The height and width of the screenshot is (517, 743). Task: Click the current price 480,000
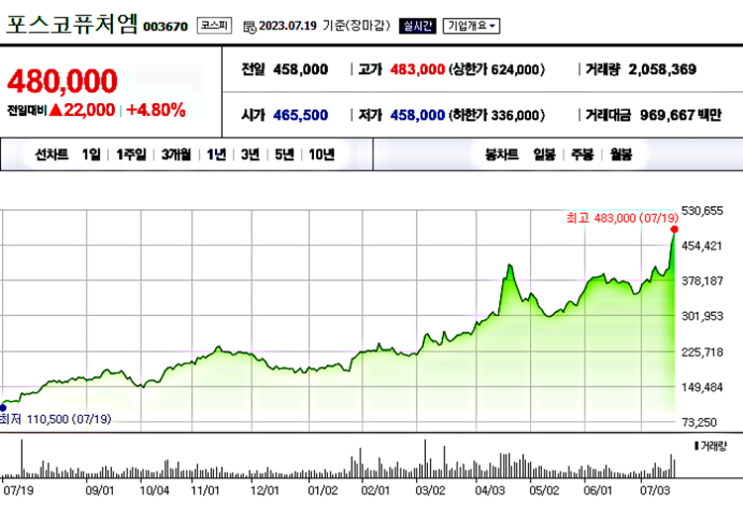click(x=62, y=81)
